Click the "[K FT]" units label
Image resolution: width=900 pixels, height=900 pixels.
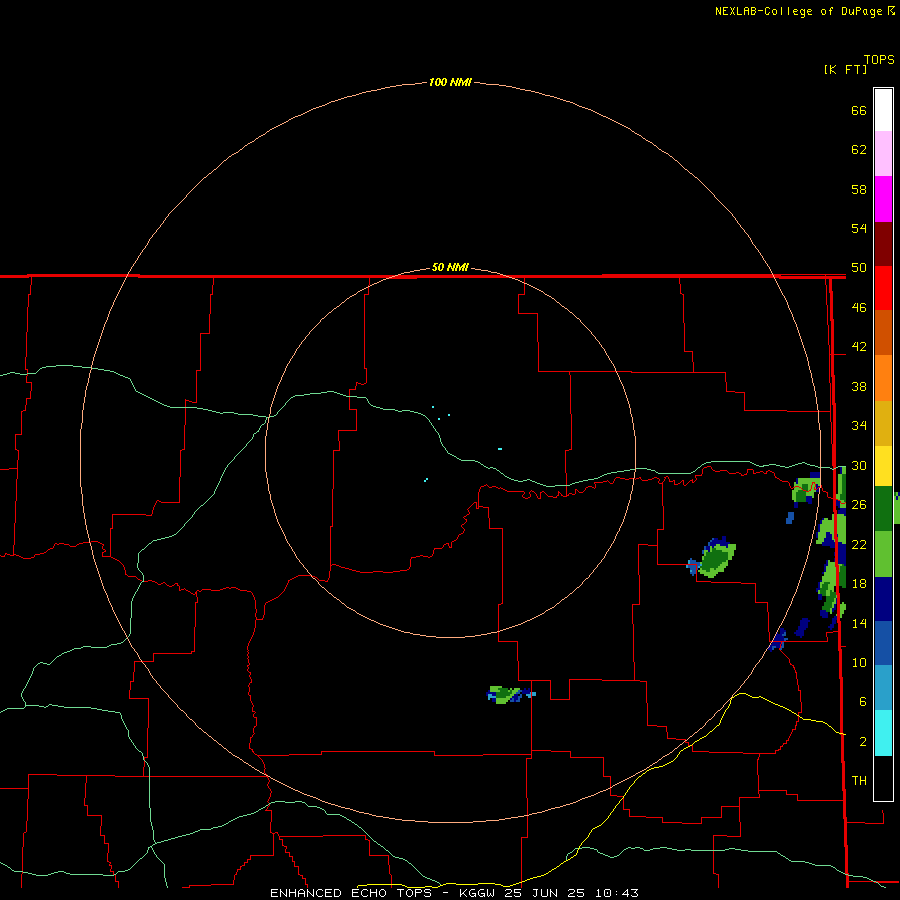click(x=845, y=69)
